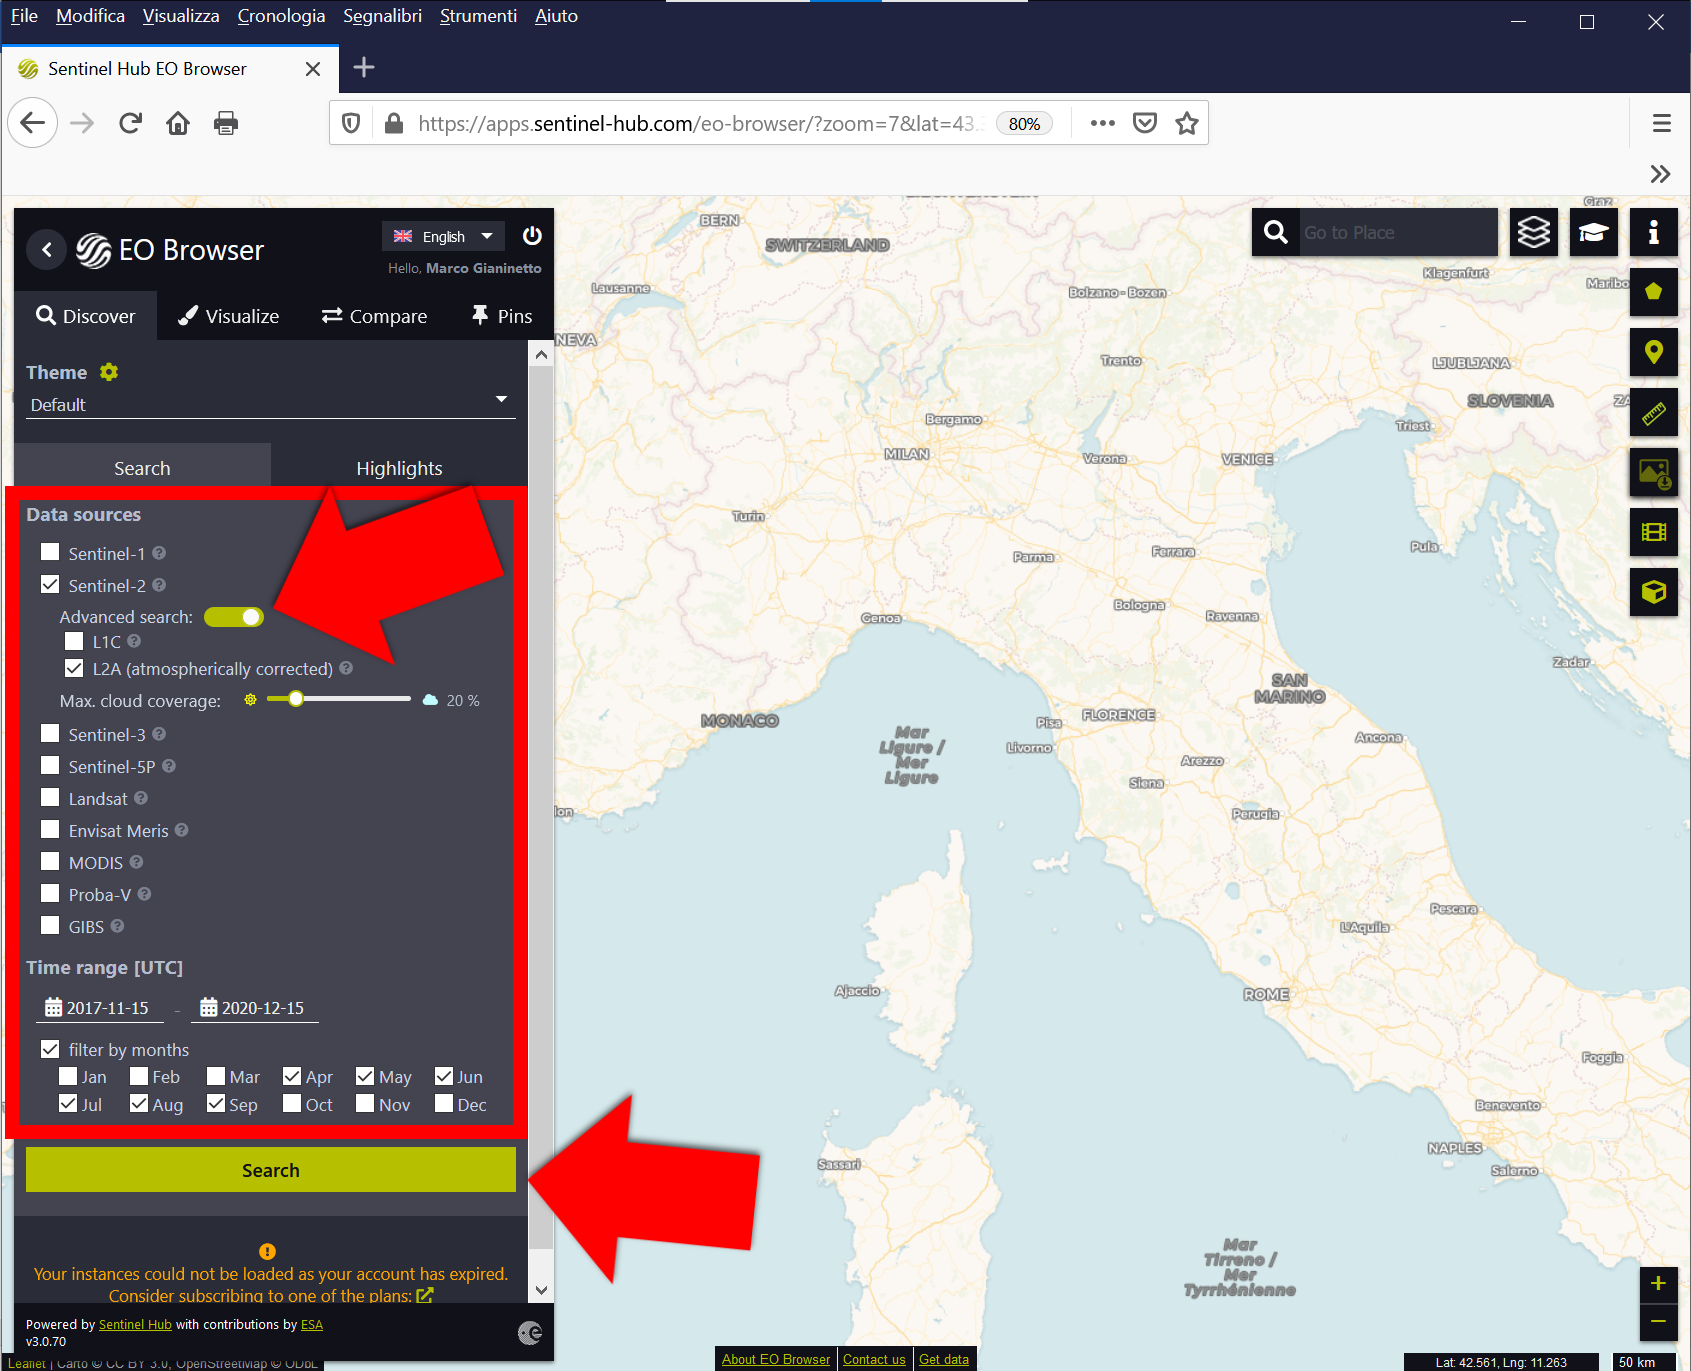The width and height of the screenshot is (1691, 1371).
Task: Zoom out the map with minus button
Action: click(x=1658, y=1322)
